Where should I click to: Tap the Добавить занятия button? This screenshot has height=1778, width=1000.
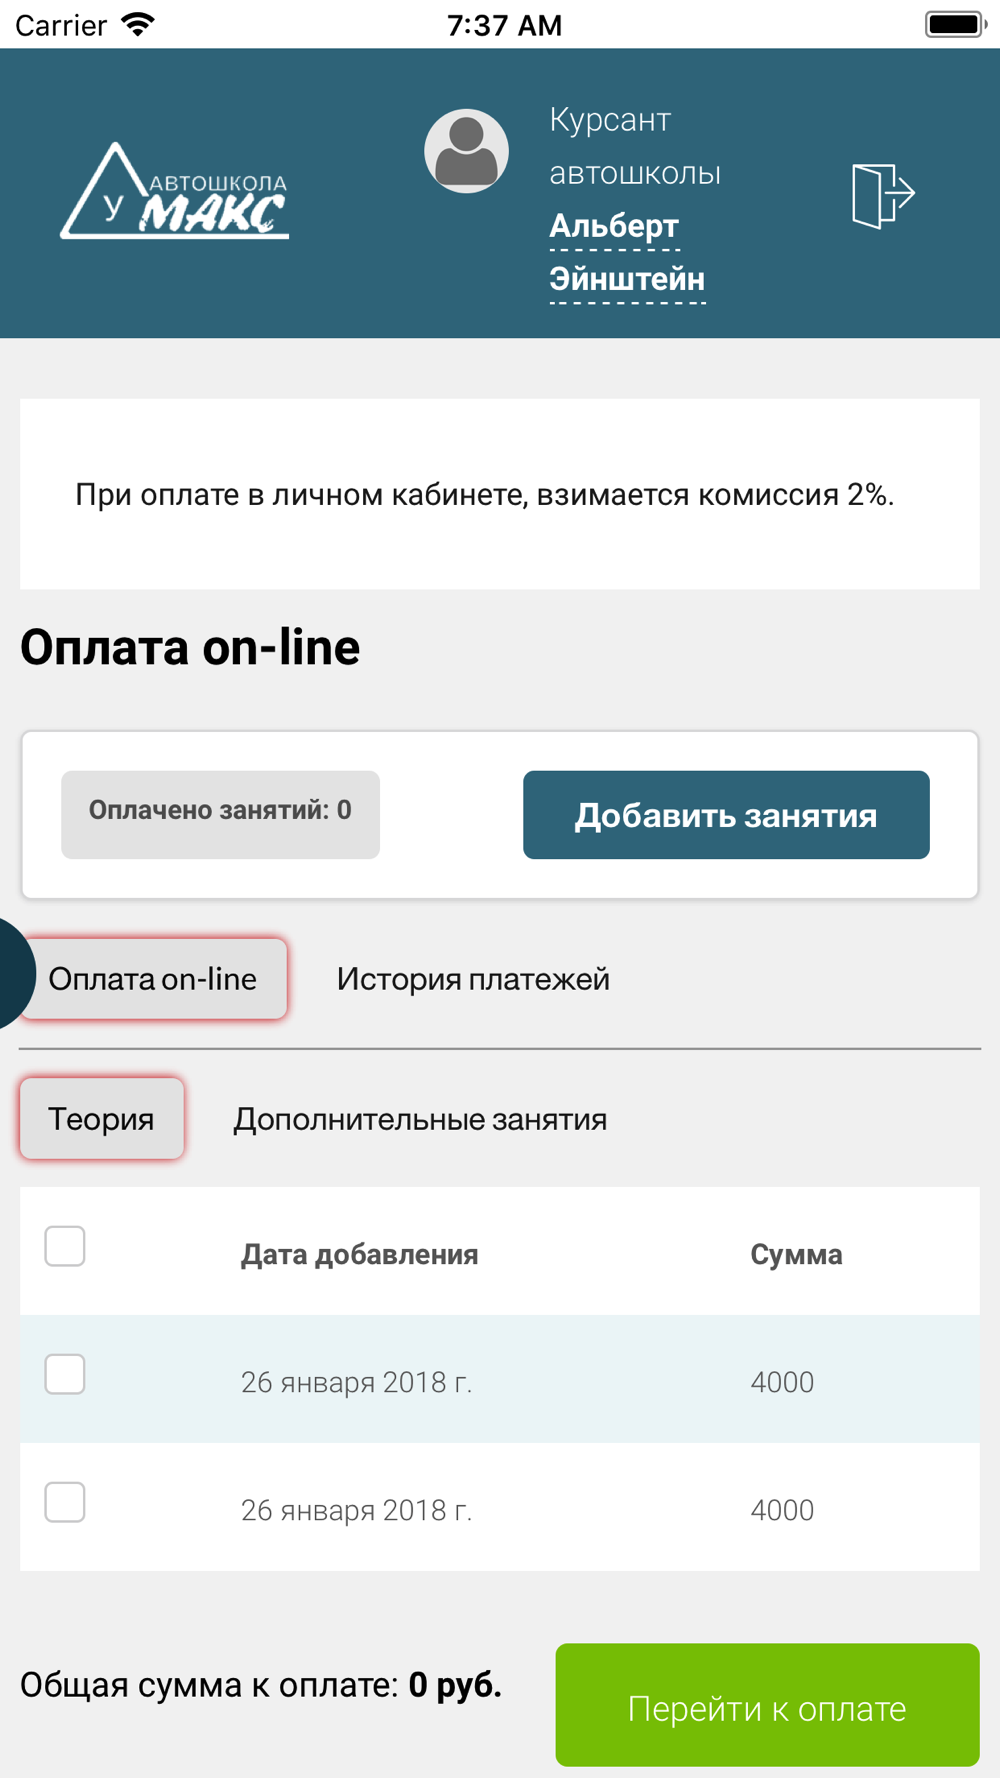pos(726,815)
